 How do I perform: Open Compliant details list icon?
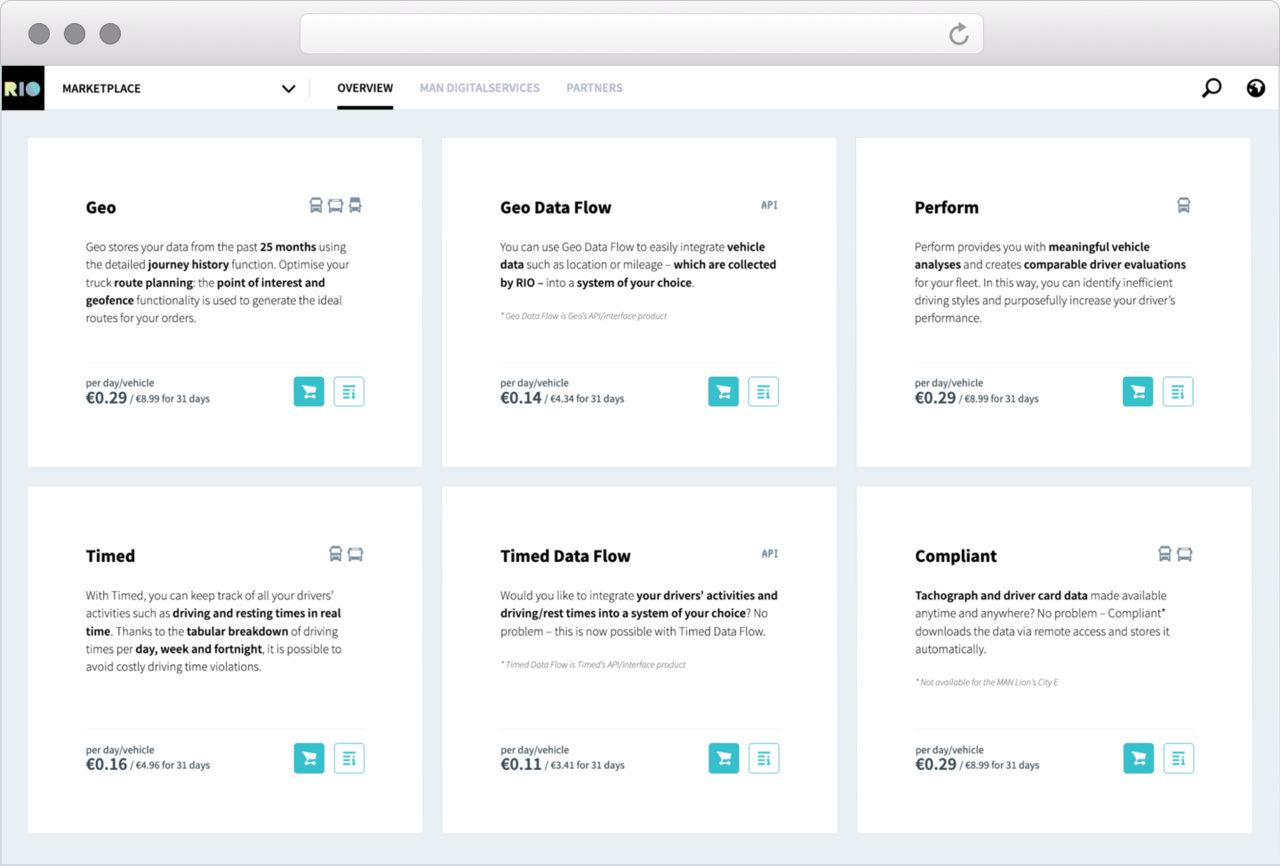coord(1178,759)
